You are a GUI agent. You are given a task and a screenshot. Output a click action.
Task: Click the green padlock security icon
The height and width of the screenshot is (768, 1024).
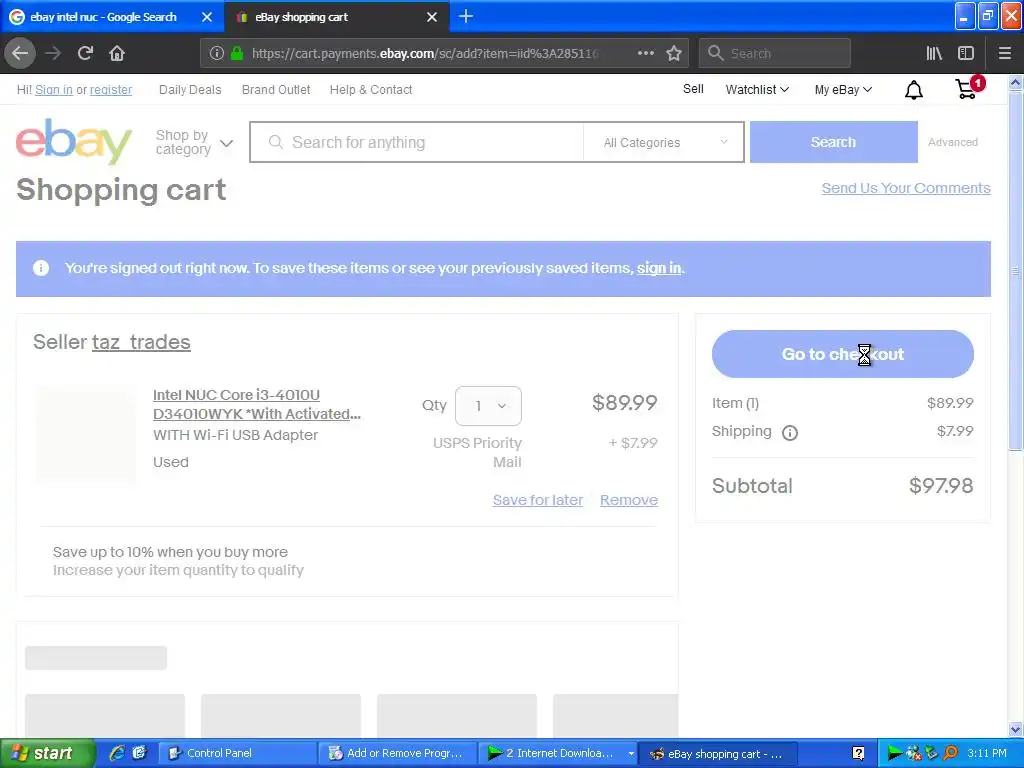coord(237,54)
